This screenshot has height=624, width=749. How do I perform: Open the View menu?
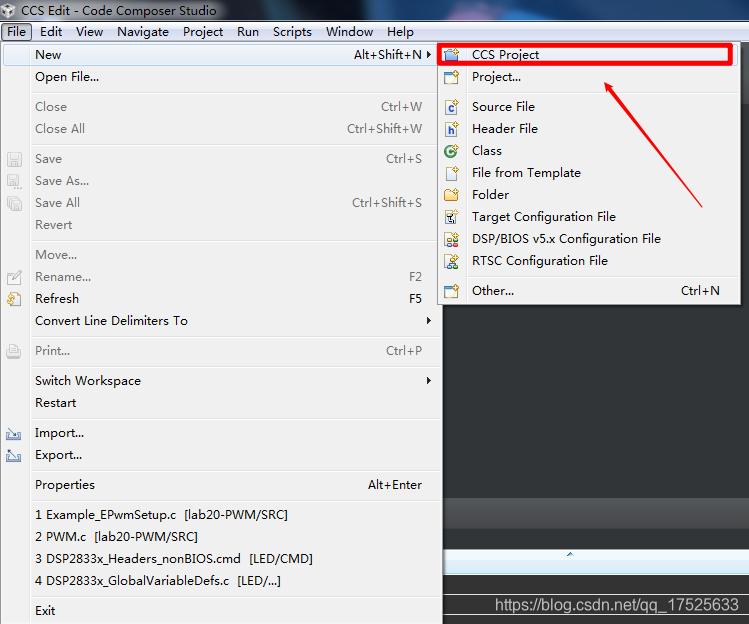(x=89, y=32)
